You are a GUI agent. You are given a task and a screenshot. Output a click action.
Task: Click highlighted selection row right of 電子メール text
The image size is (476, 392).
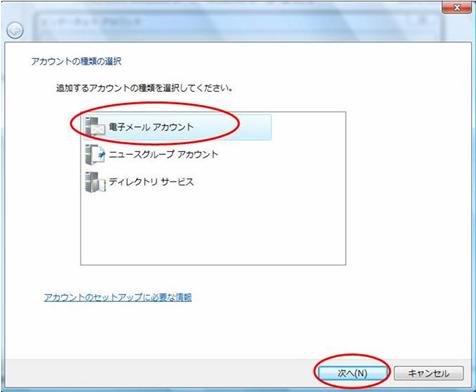pos(233,127)
